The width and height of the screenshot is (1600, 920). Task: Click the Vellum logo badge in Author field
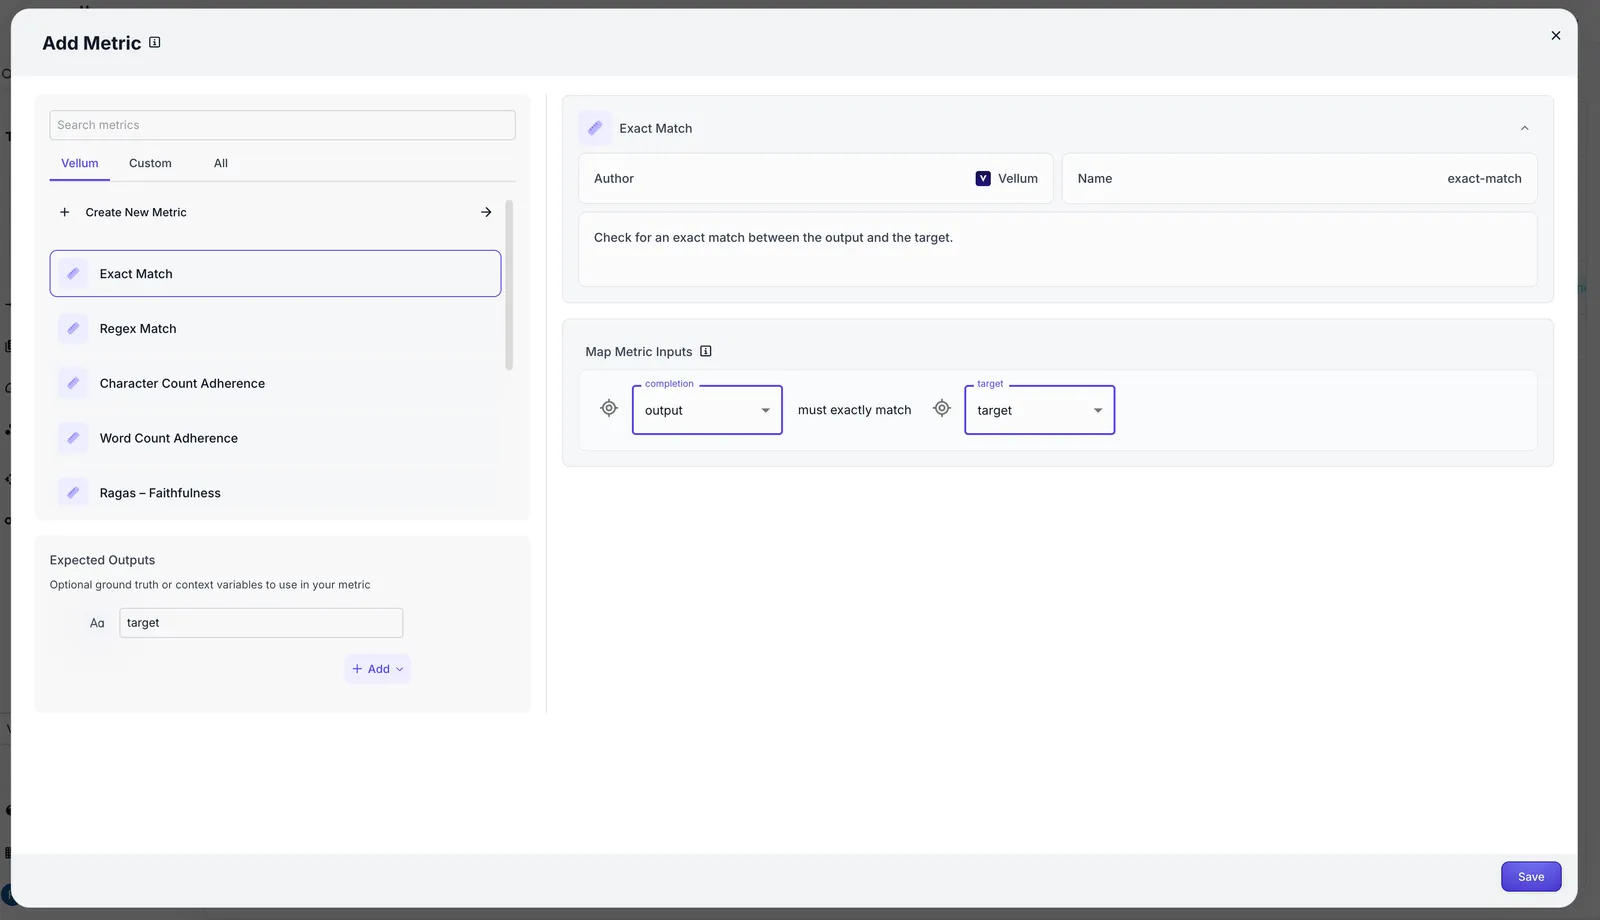click(x=983, y=178)
